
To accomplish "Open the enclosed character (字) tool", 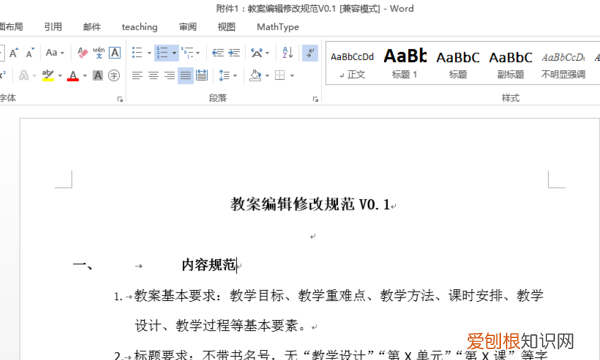I will coord(114,75).
